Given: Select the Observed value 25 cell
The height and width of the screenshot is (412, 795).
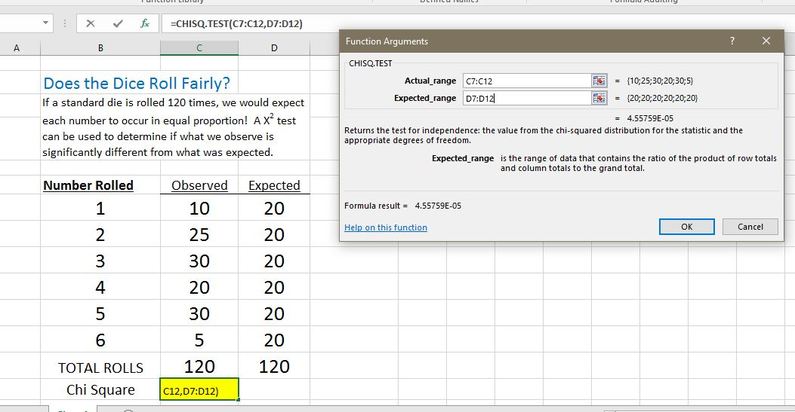Looking at the screenshot, I should [x=199, y=236].
